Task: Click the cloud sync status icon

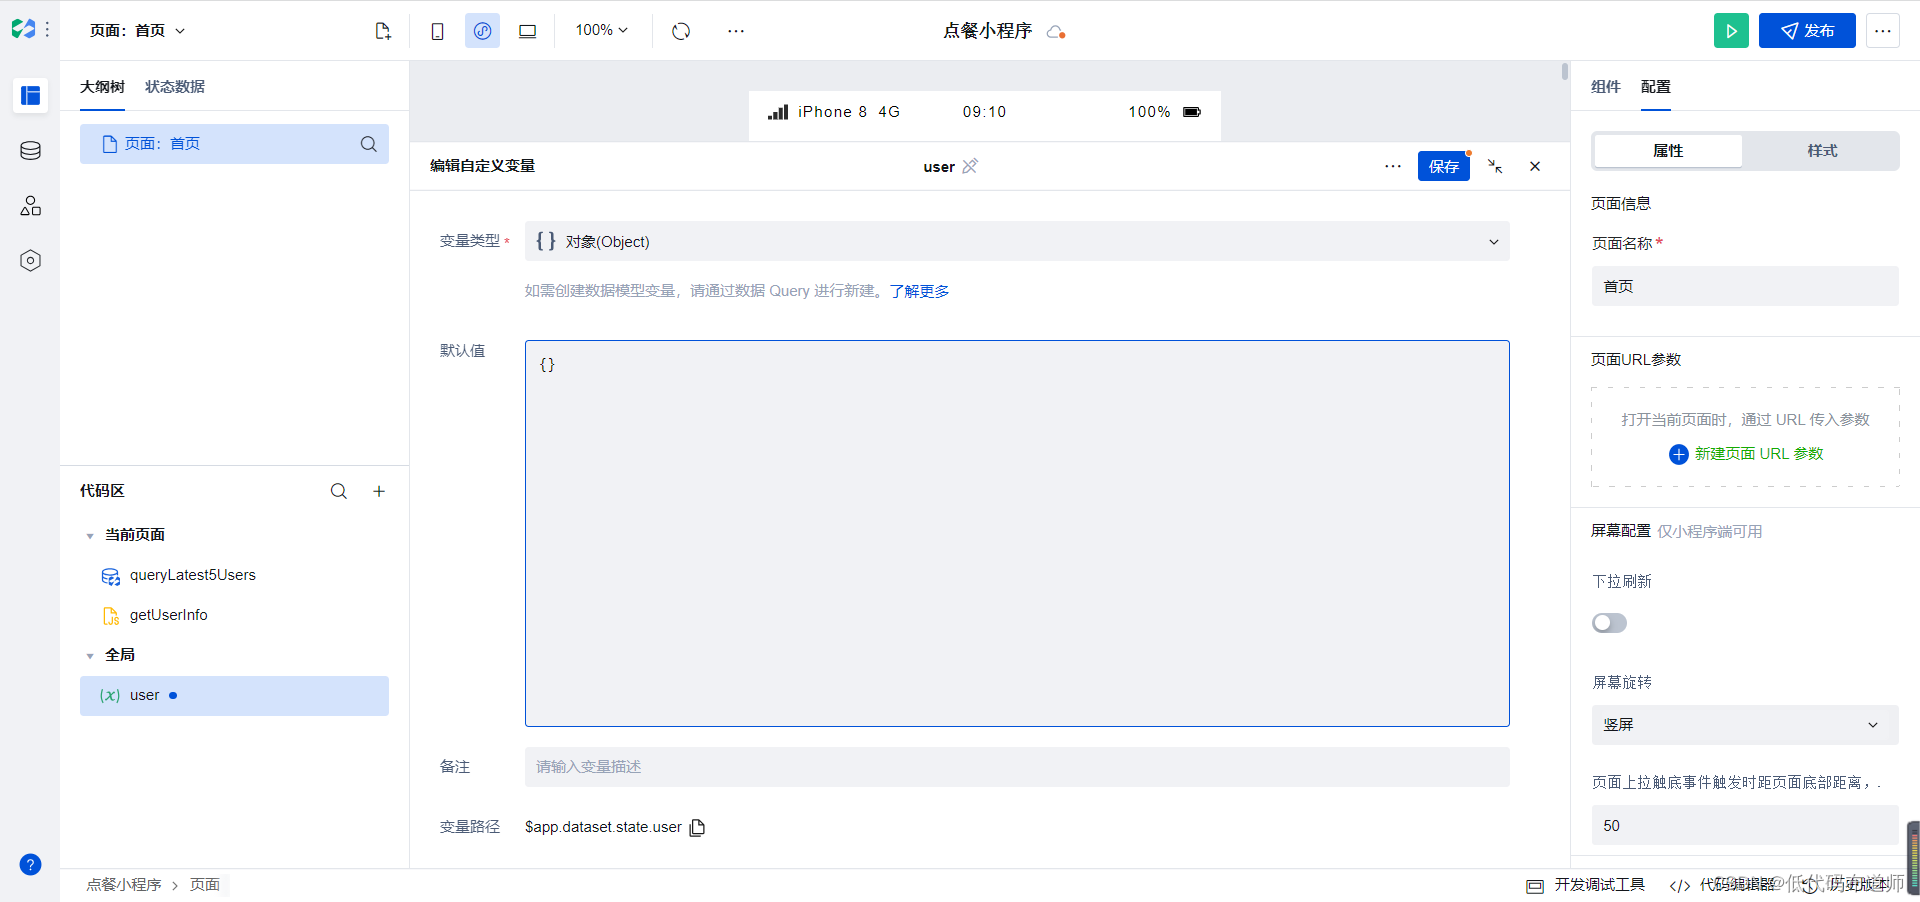Action: (1056, 32)
